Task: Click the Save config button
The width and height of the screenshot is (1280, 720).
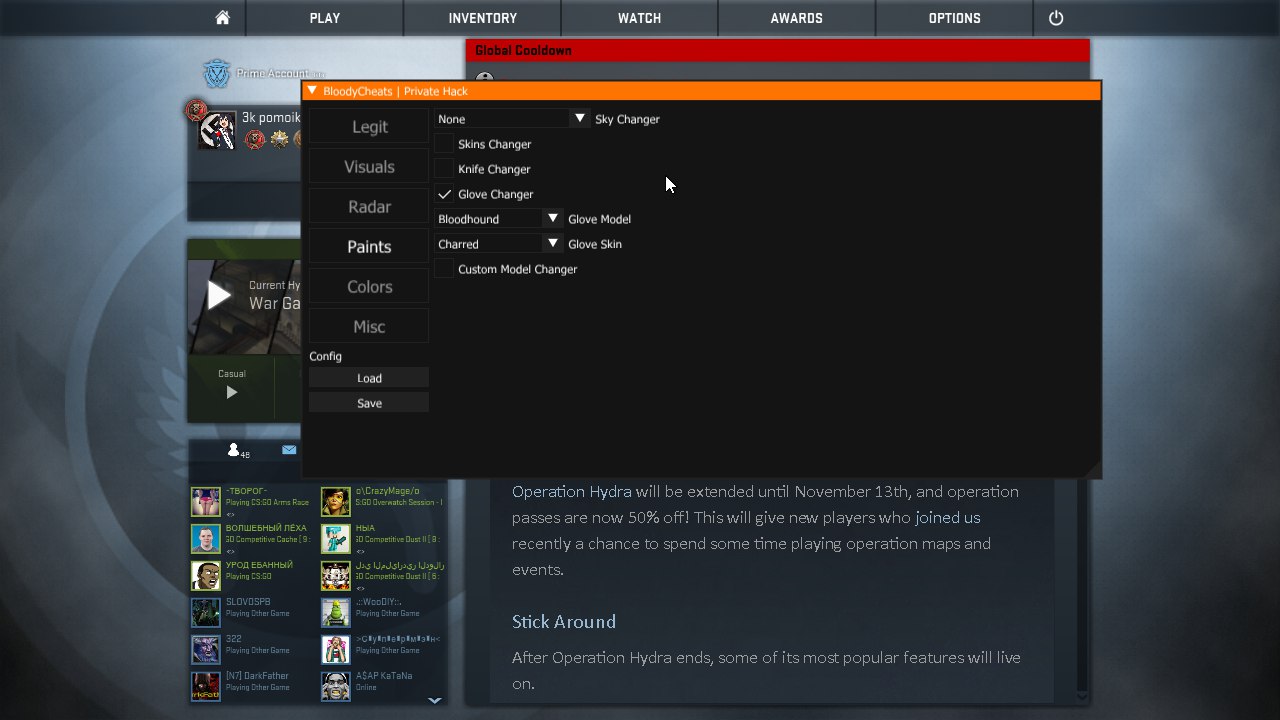Action: [x=369, y=403]
